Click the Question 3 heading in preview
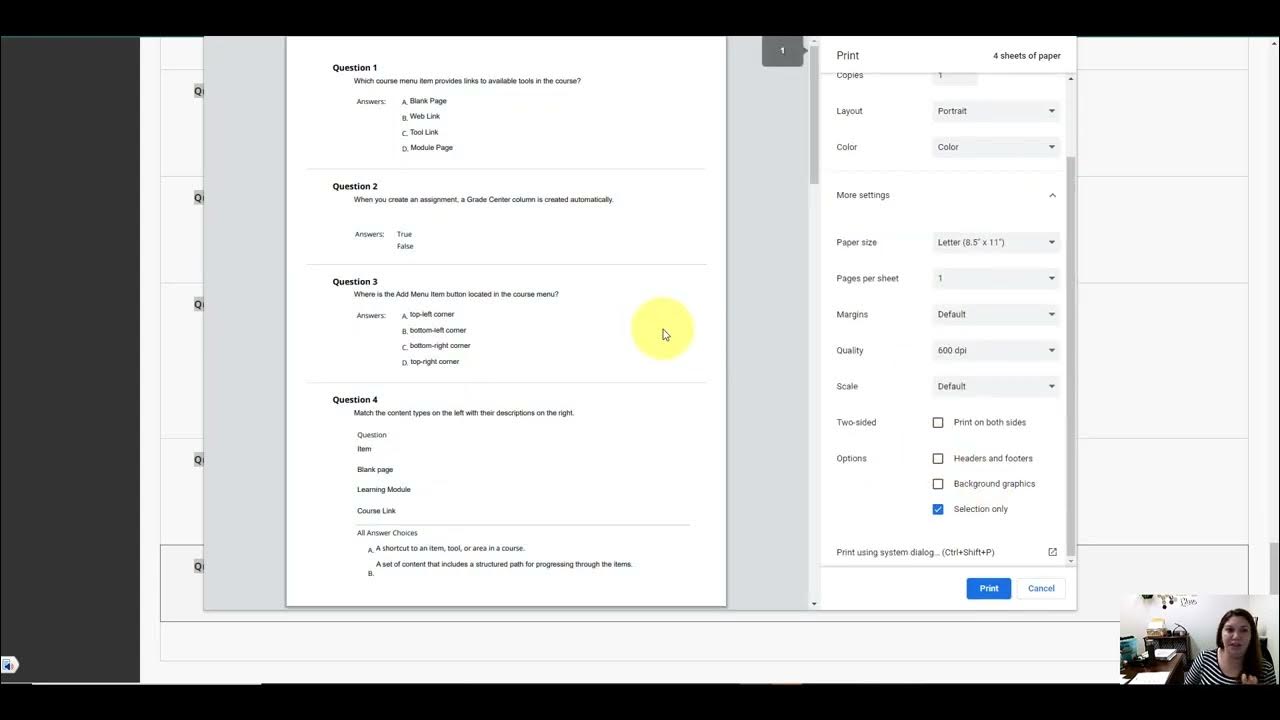Screen dimensions: 1280x720 click(355, 282)
